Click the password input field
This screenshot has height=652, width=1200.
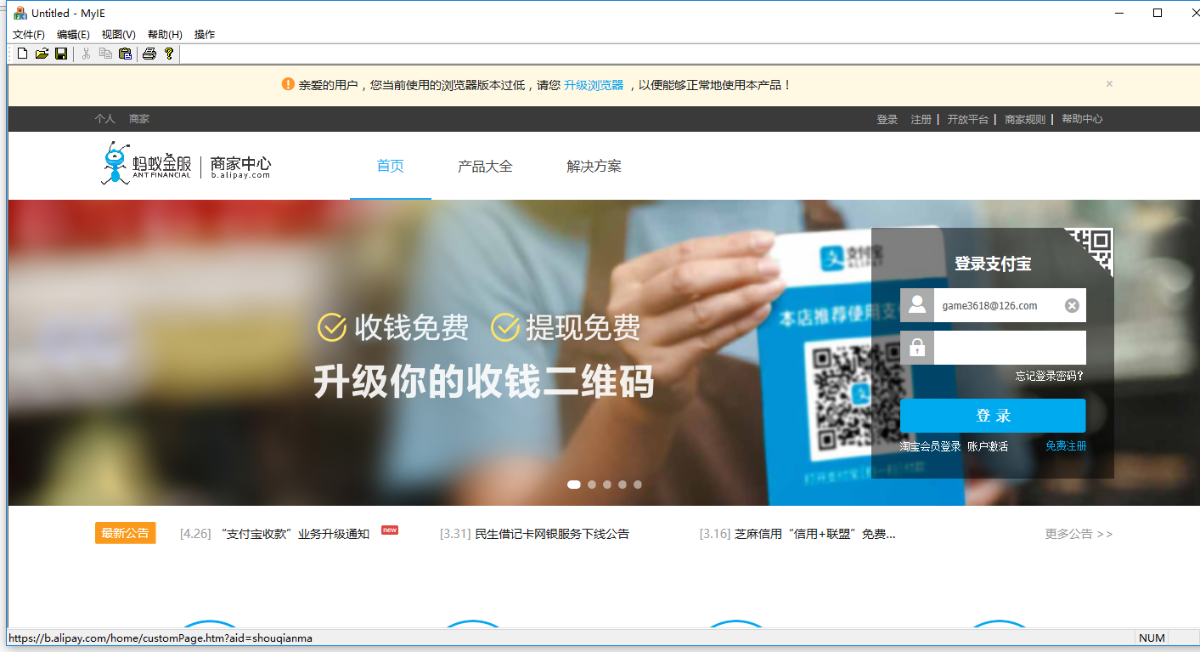[1010, 348]
